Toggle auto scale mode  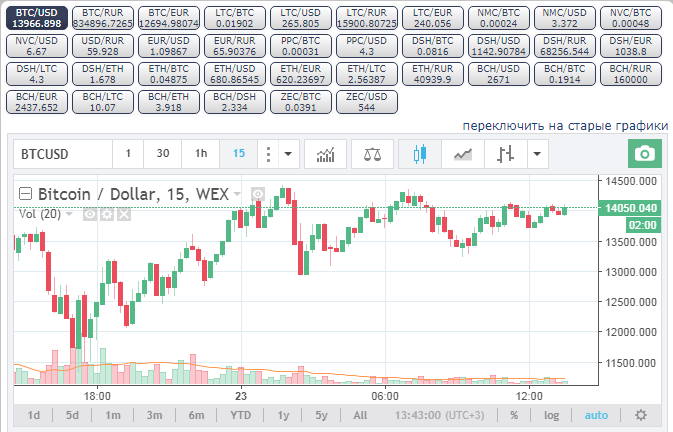coord(596,415)
